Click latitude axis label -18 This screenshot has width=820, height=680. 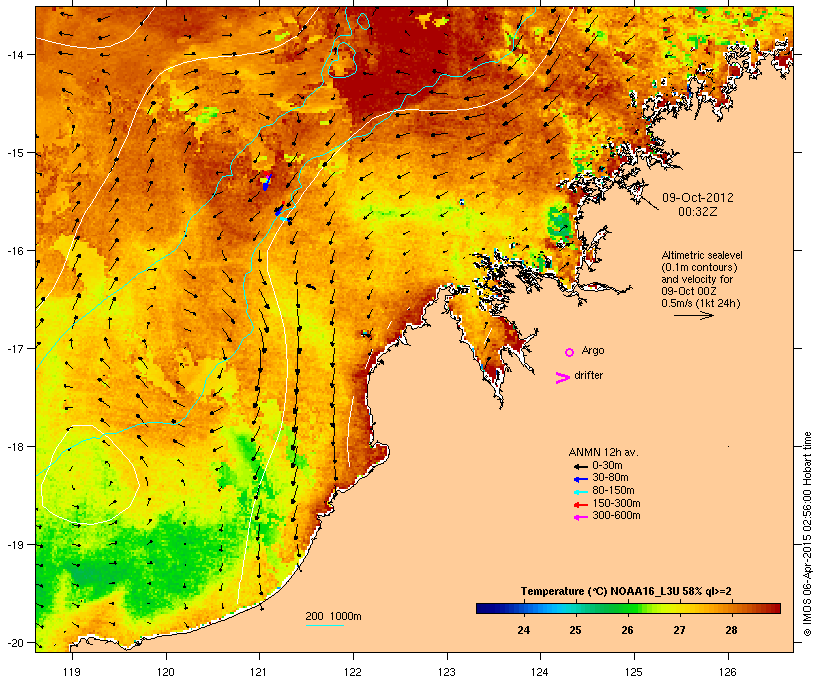(x=14, y=447)
